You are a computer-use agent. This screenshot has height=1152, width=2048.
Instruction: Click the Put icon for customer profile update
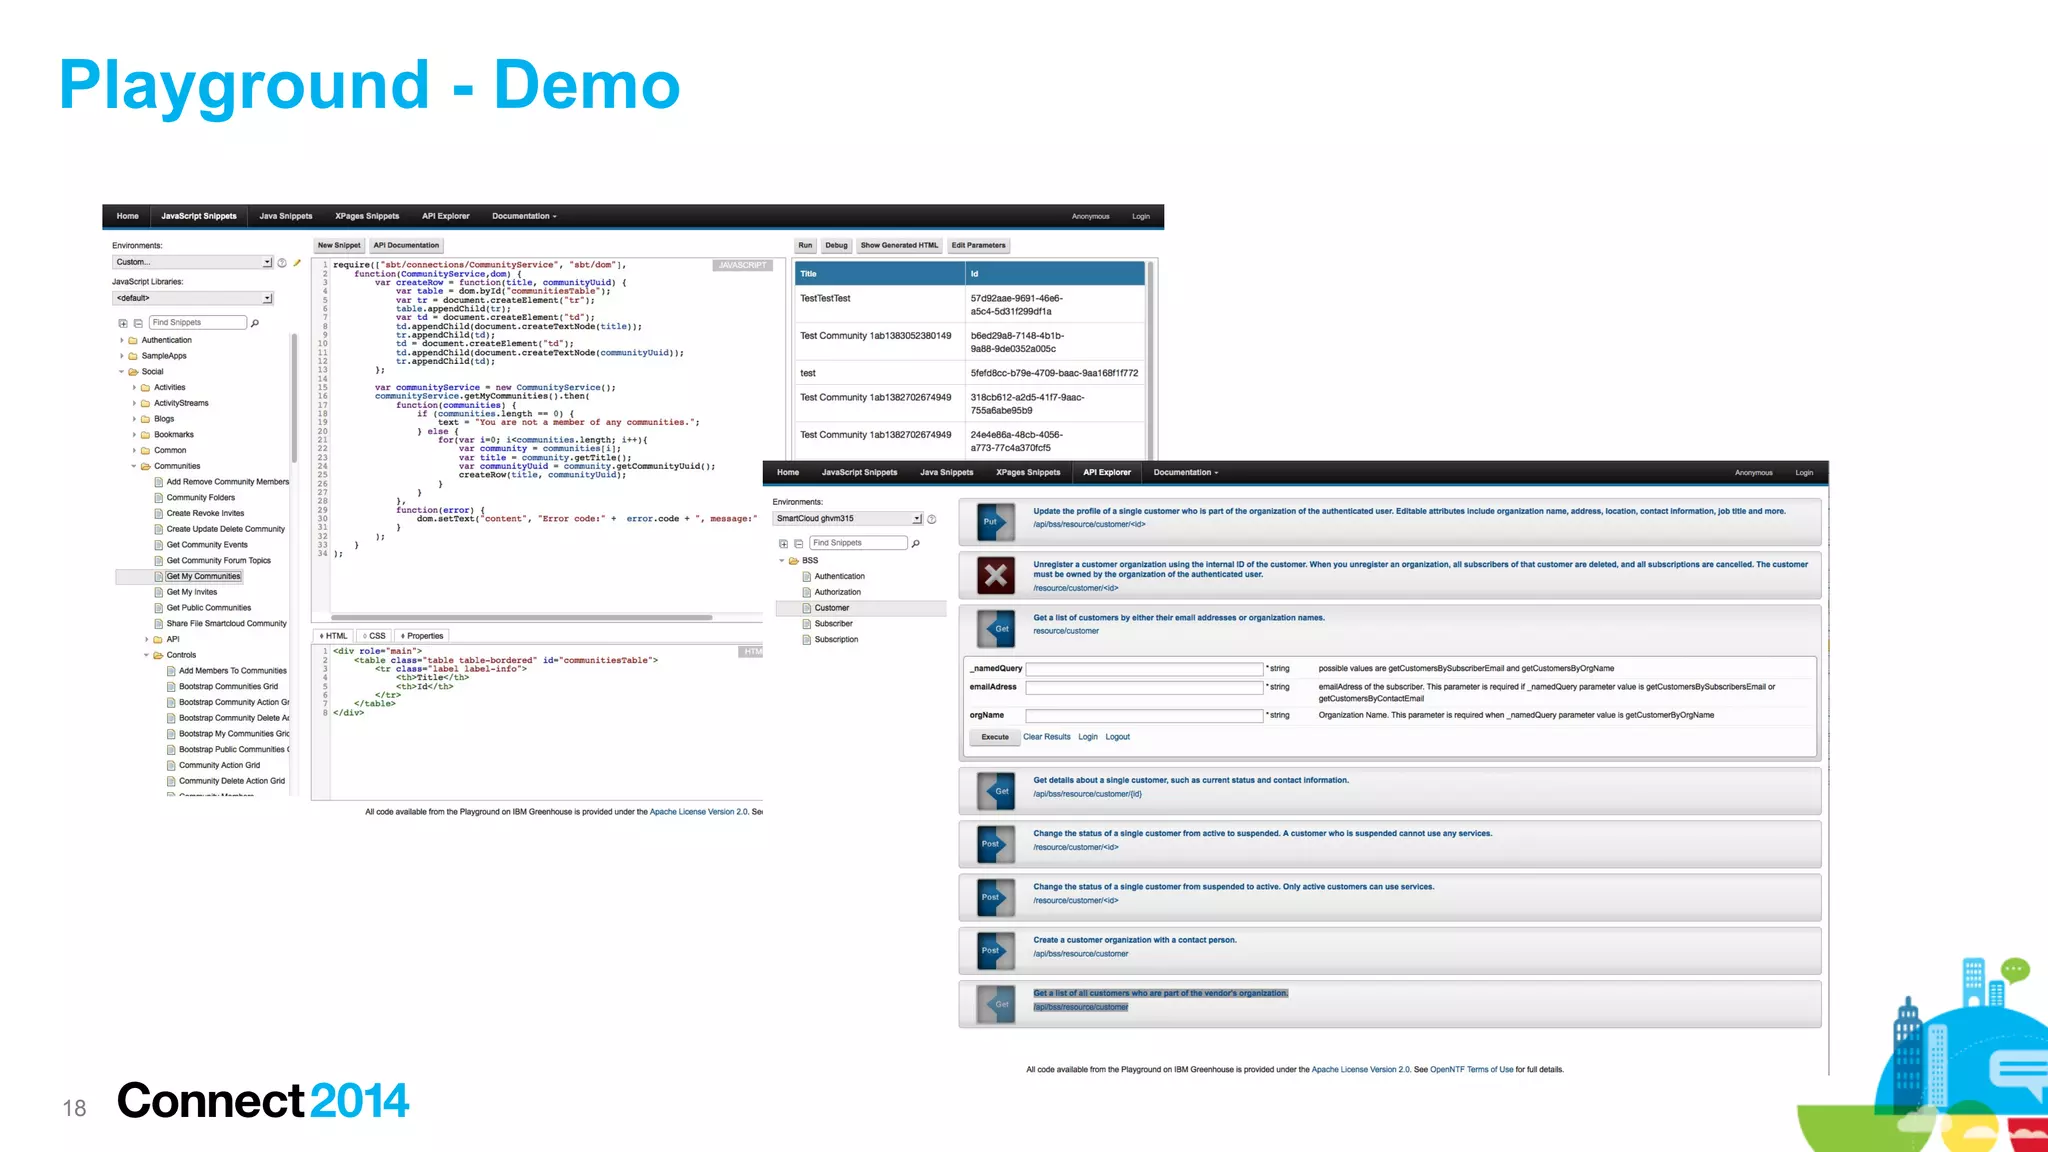point(996,521)
